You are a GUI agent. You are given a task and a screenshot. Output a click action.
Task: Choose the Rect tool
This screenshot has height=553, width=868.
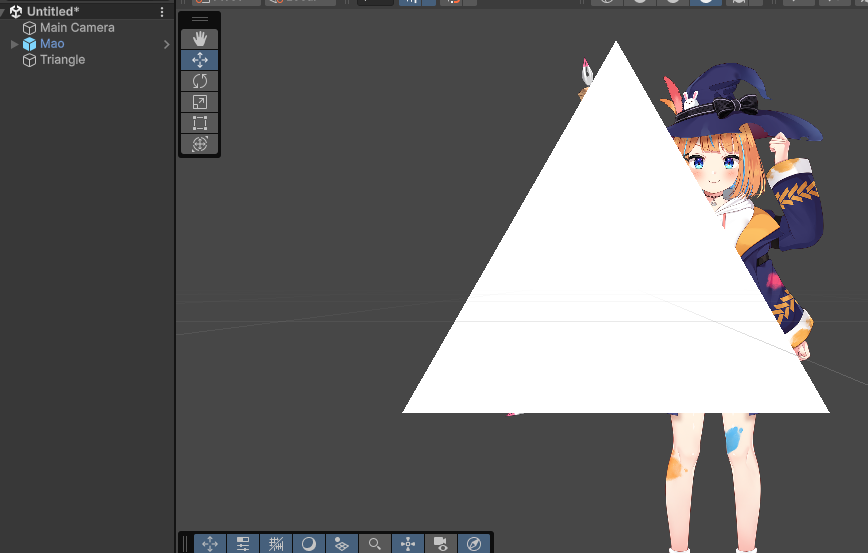point(199,123)
